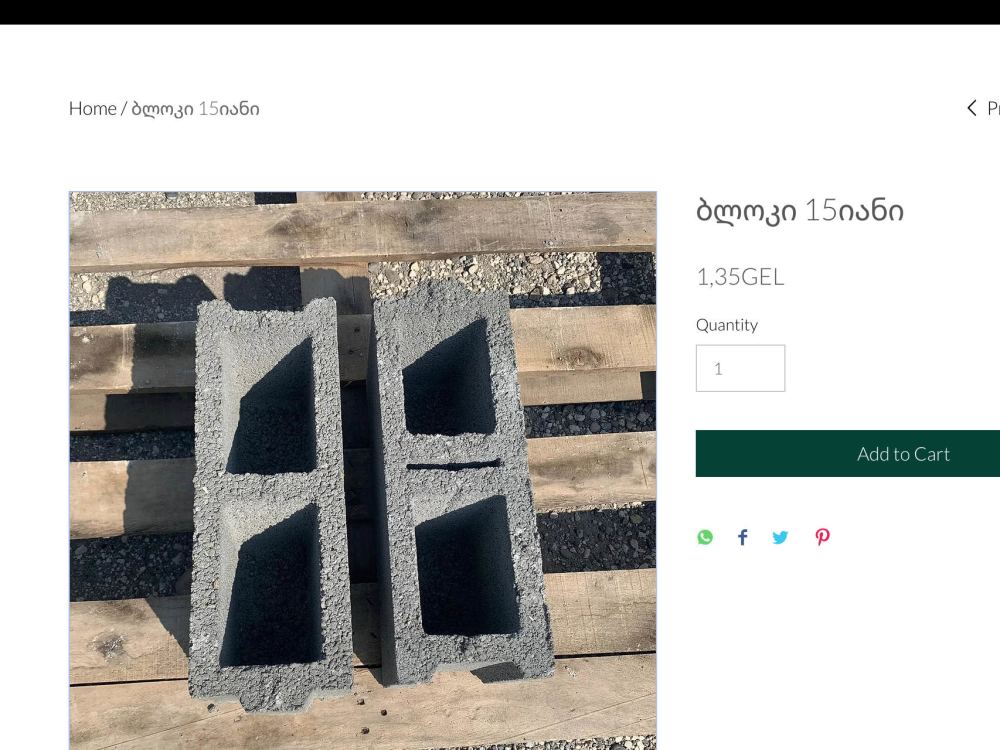Open the concrete block product image
The width and height of the screenshot is (1000, 750).
pyautogui.click(x=363, y=471)
